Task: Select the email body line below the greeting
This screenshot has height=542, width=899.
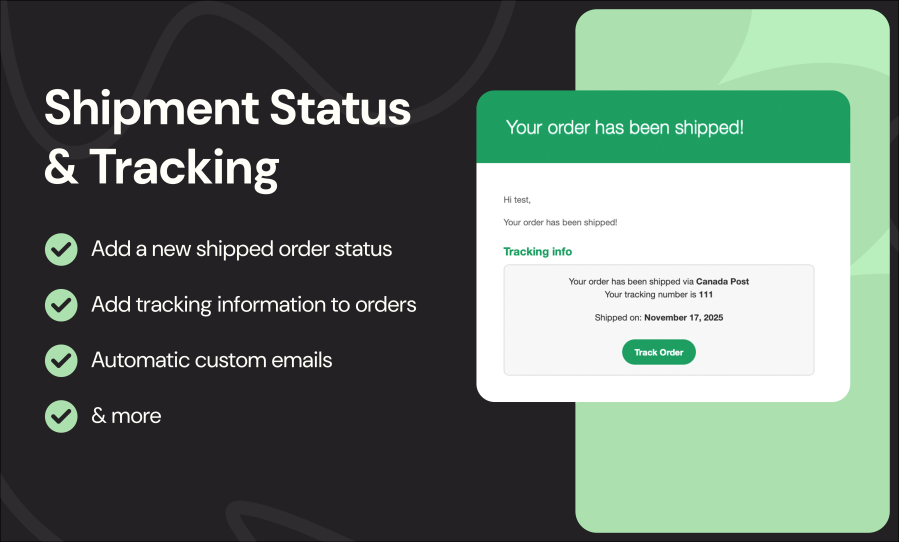Action: (560, 222)
